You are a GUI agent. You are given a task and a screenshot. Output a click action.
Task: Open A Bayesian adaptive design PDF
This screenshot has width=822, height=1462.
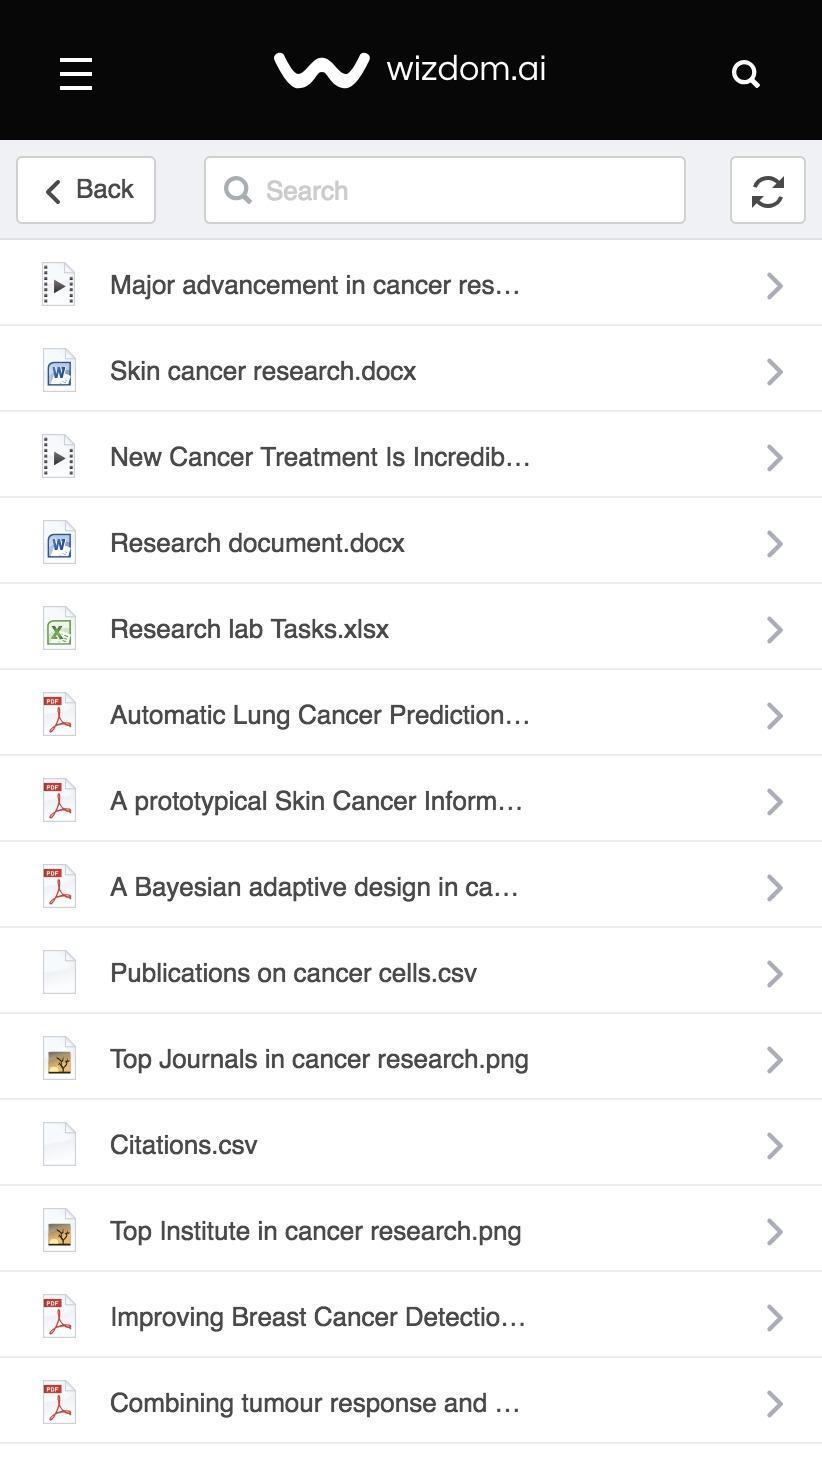click(x=314, y=887)
